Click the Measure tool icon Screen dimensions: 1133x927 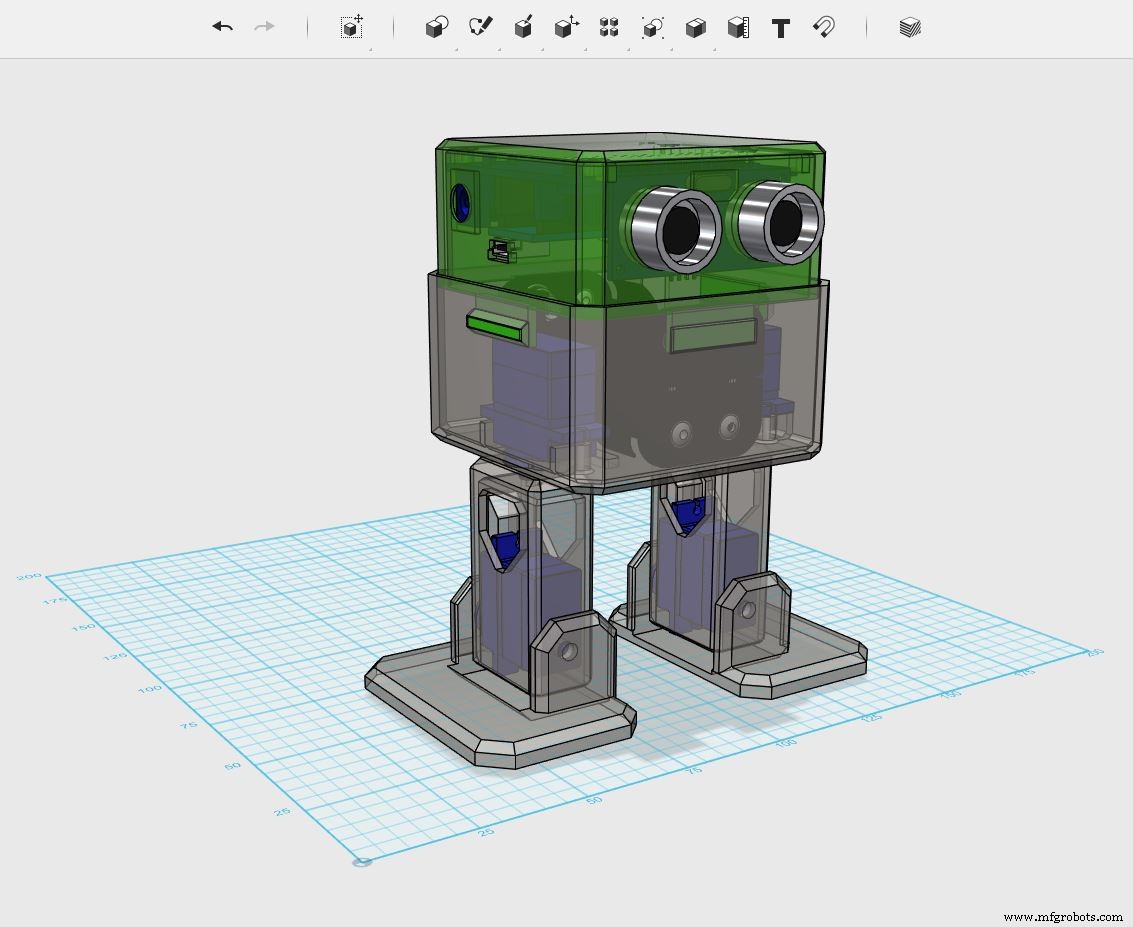click(x=738, y=28)
